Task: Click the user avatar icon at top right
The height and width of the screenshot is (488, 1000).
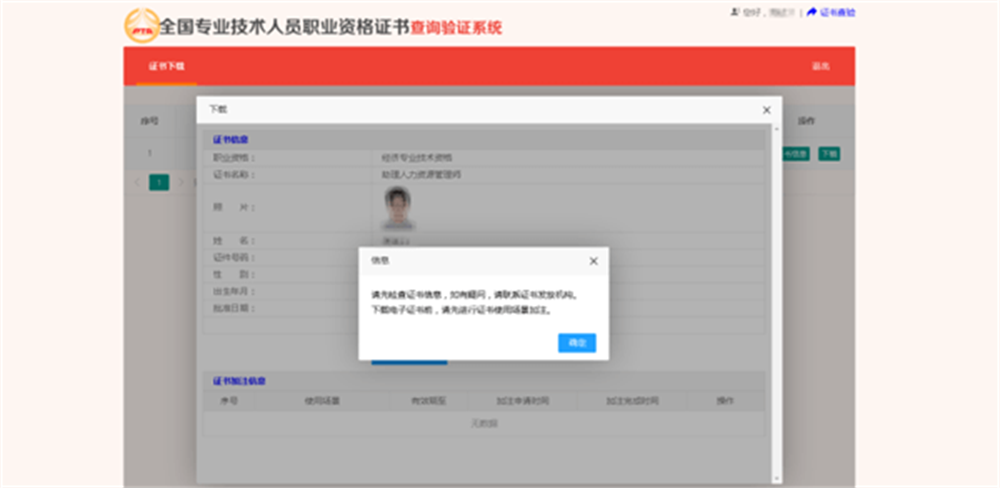Action: (735, 11)
